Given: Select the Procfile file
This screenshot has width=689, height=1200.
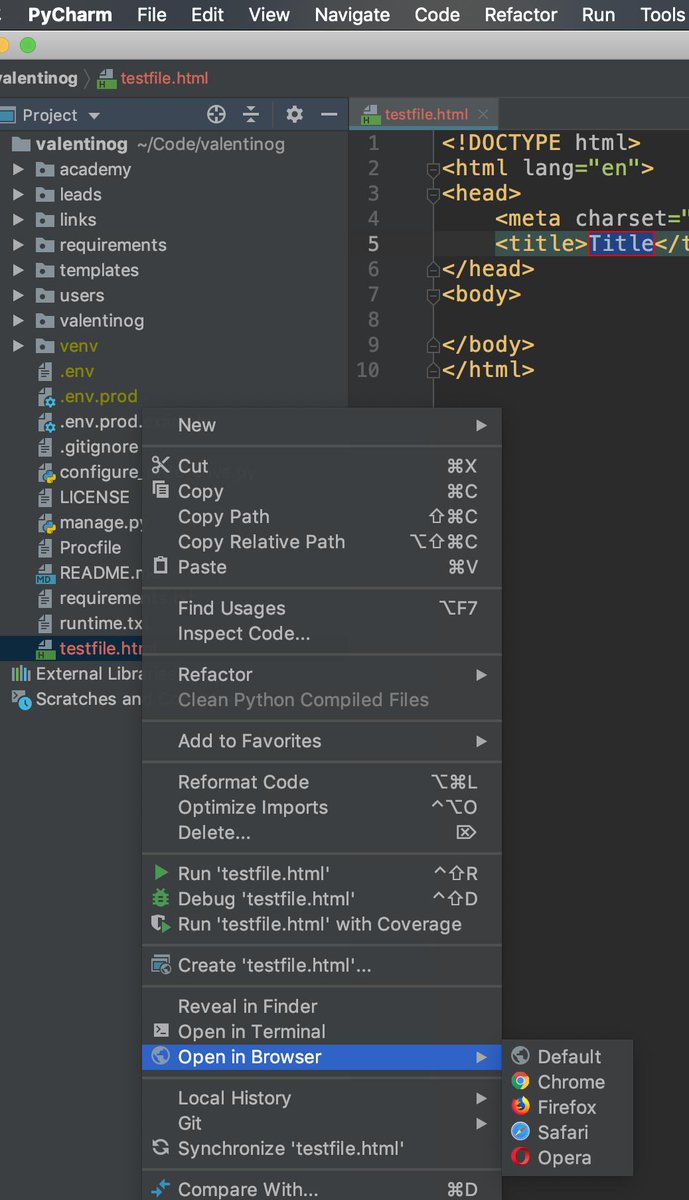Looking at the screenshot, I should click(90, 548).
